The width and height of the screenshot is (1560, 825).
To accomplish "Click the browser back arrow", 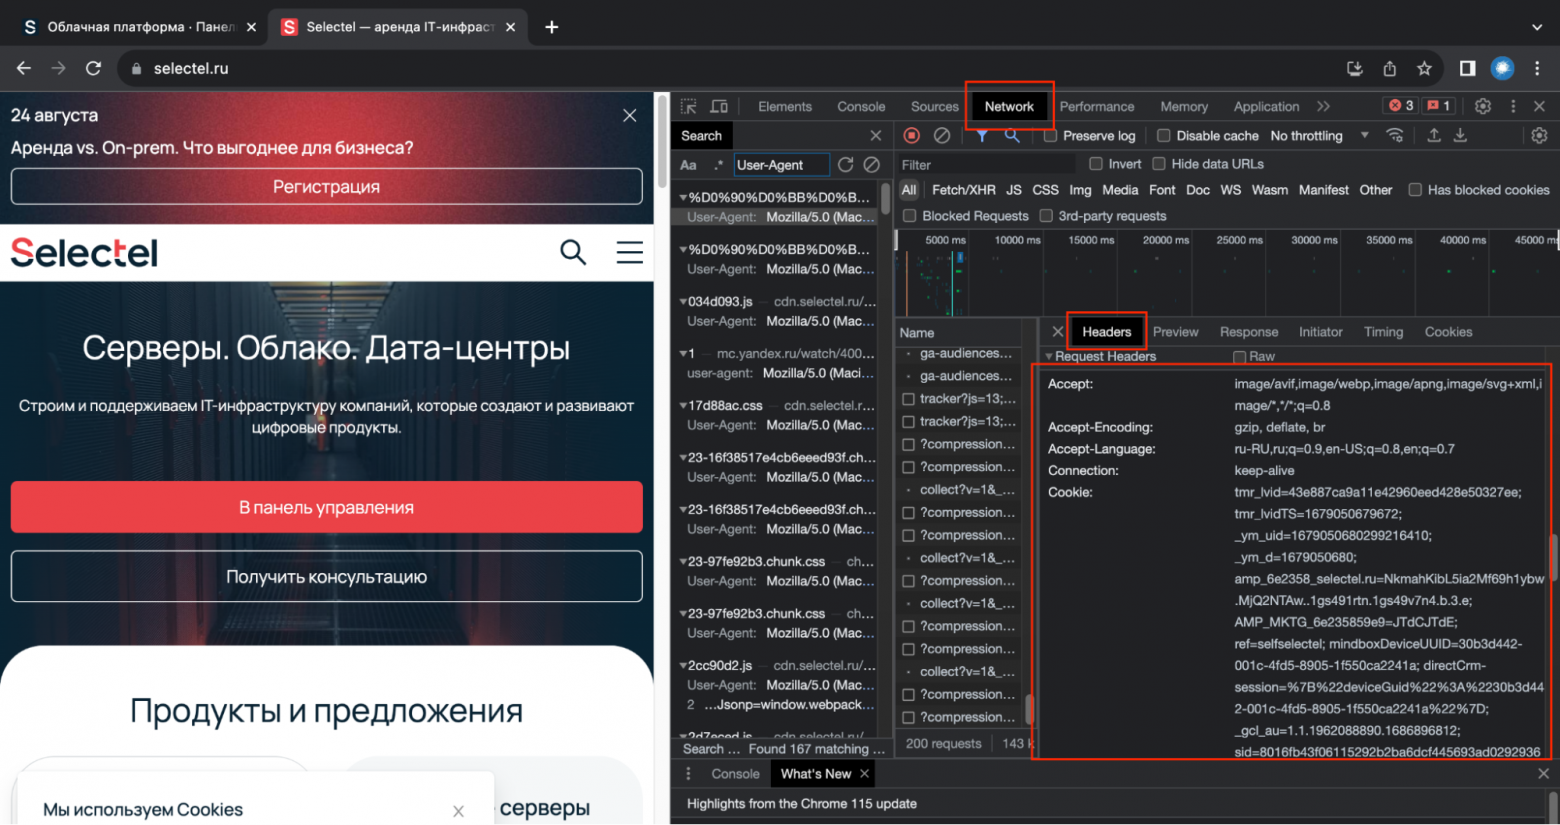I will 24,68.
